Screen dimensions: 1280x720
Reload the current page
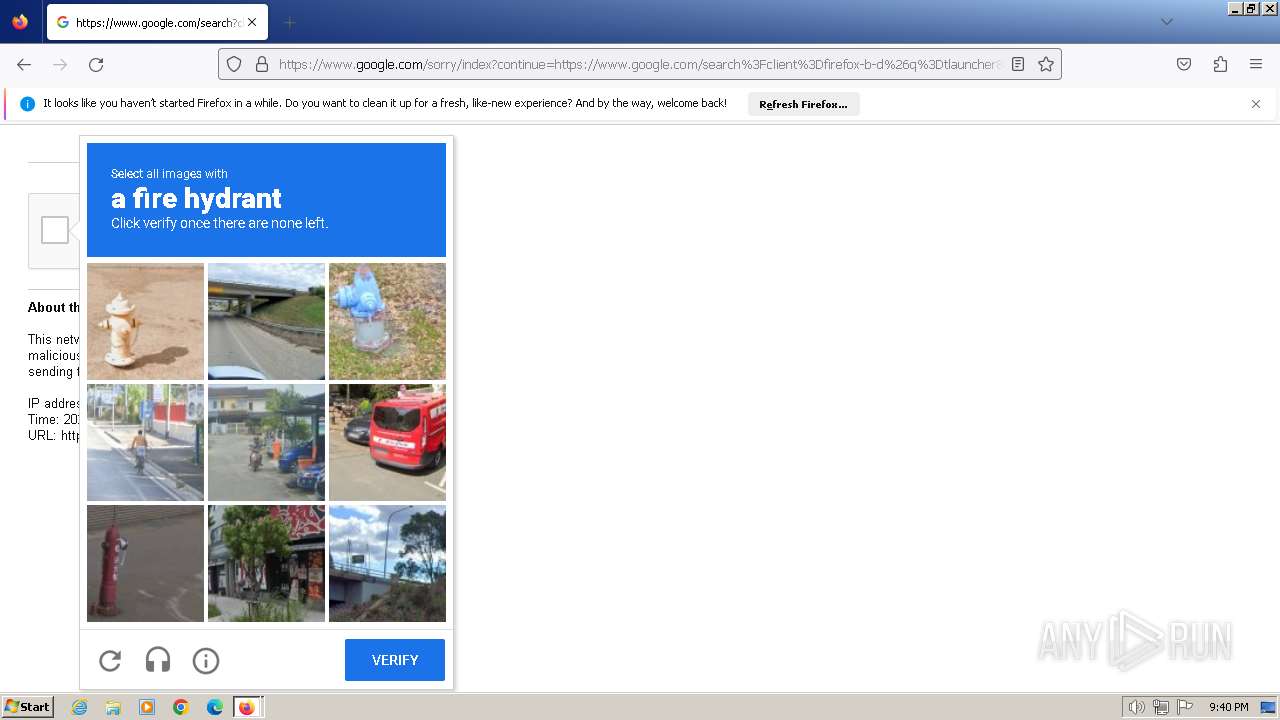pyautogui.click(x=96, y=64)
